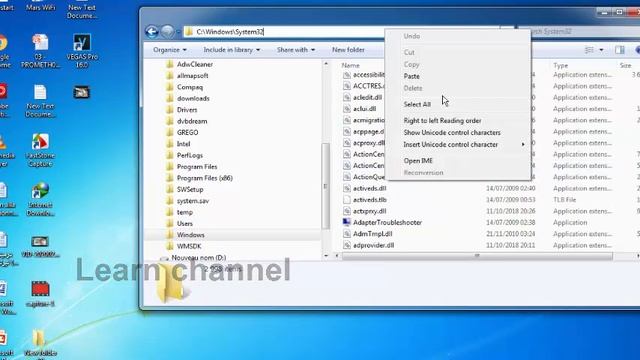The image size is (640, 360).
Task: Expand Insert Unicode control character submenu
Action: coord(458,144)
